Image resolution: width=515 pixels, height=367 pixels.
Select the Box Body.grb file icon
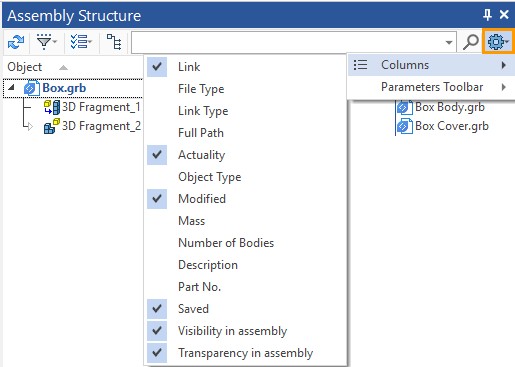coord(404,107)
